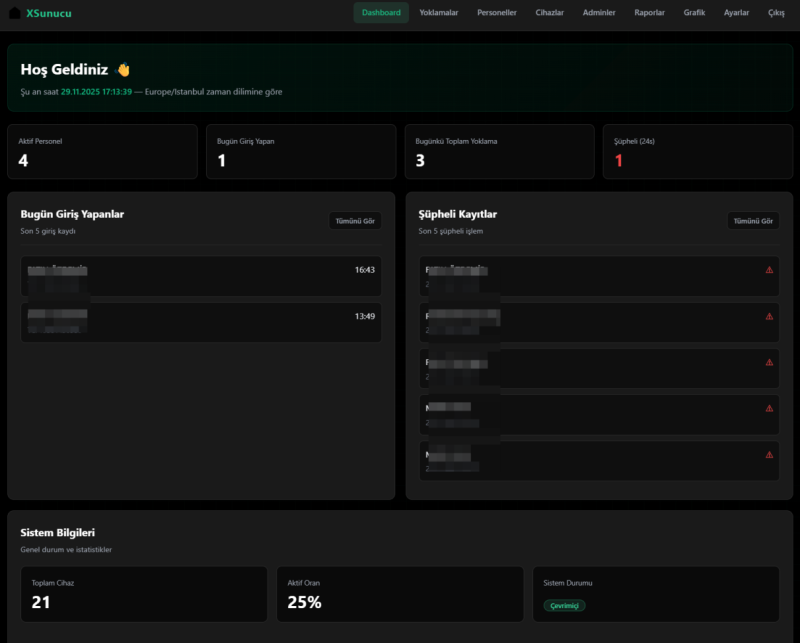
Task: Click the Aktif Personel card
Action: (103, 152)
